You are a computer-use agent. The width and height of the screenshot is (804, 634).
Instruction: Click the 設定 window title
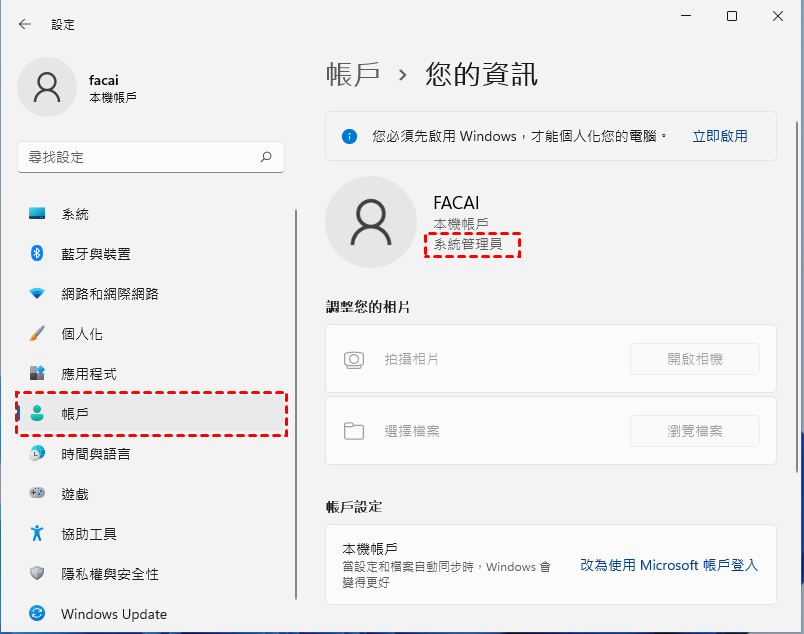point(63,24)
